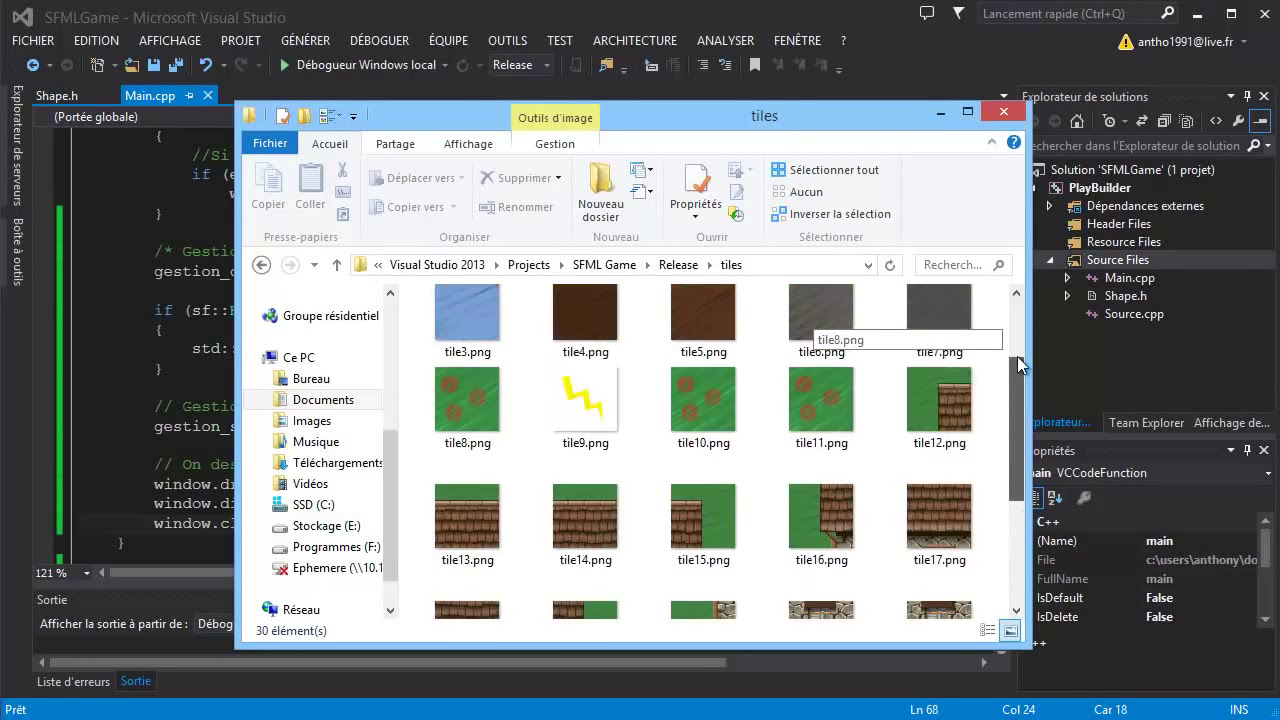This screenshot has width=1280, height=720.
Task: Select the tile3.png blue thumbnail
Action: tap(467, 312)
